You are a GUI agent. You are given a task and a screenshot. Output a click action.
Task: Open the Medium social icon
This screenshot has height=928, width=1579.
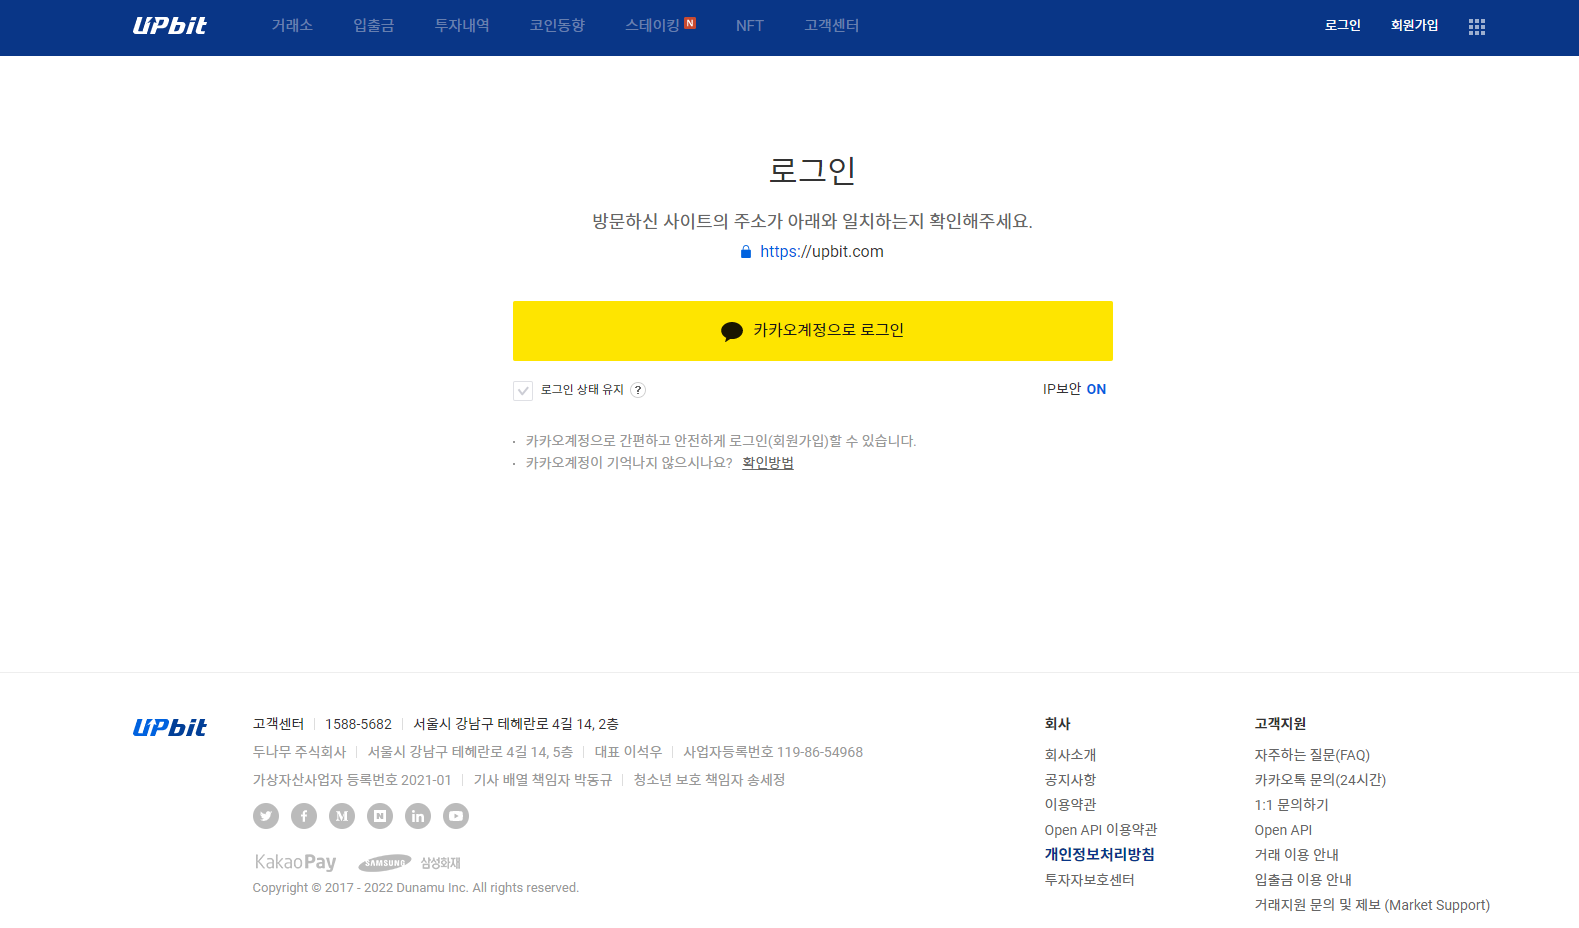click(342, 816)
